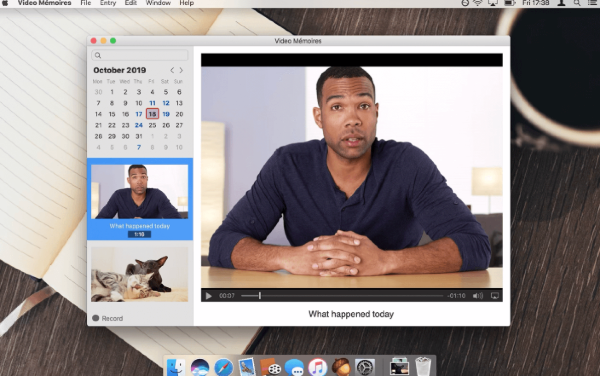Open the Video Mémoires application menu
Image resolution: width=600 pixels, height=376 pixels.
click(x=44, y=3)
